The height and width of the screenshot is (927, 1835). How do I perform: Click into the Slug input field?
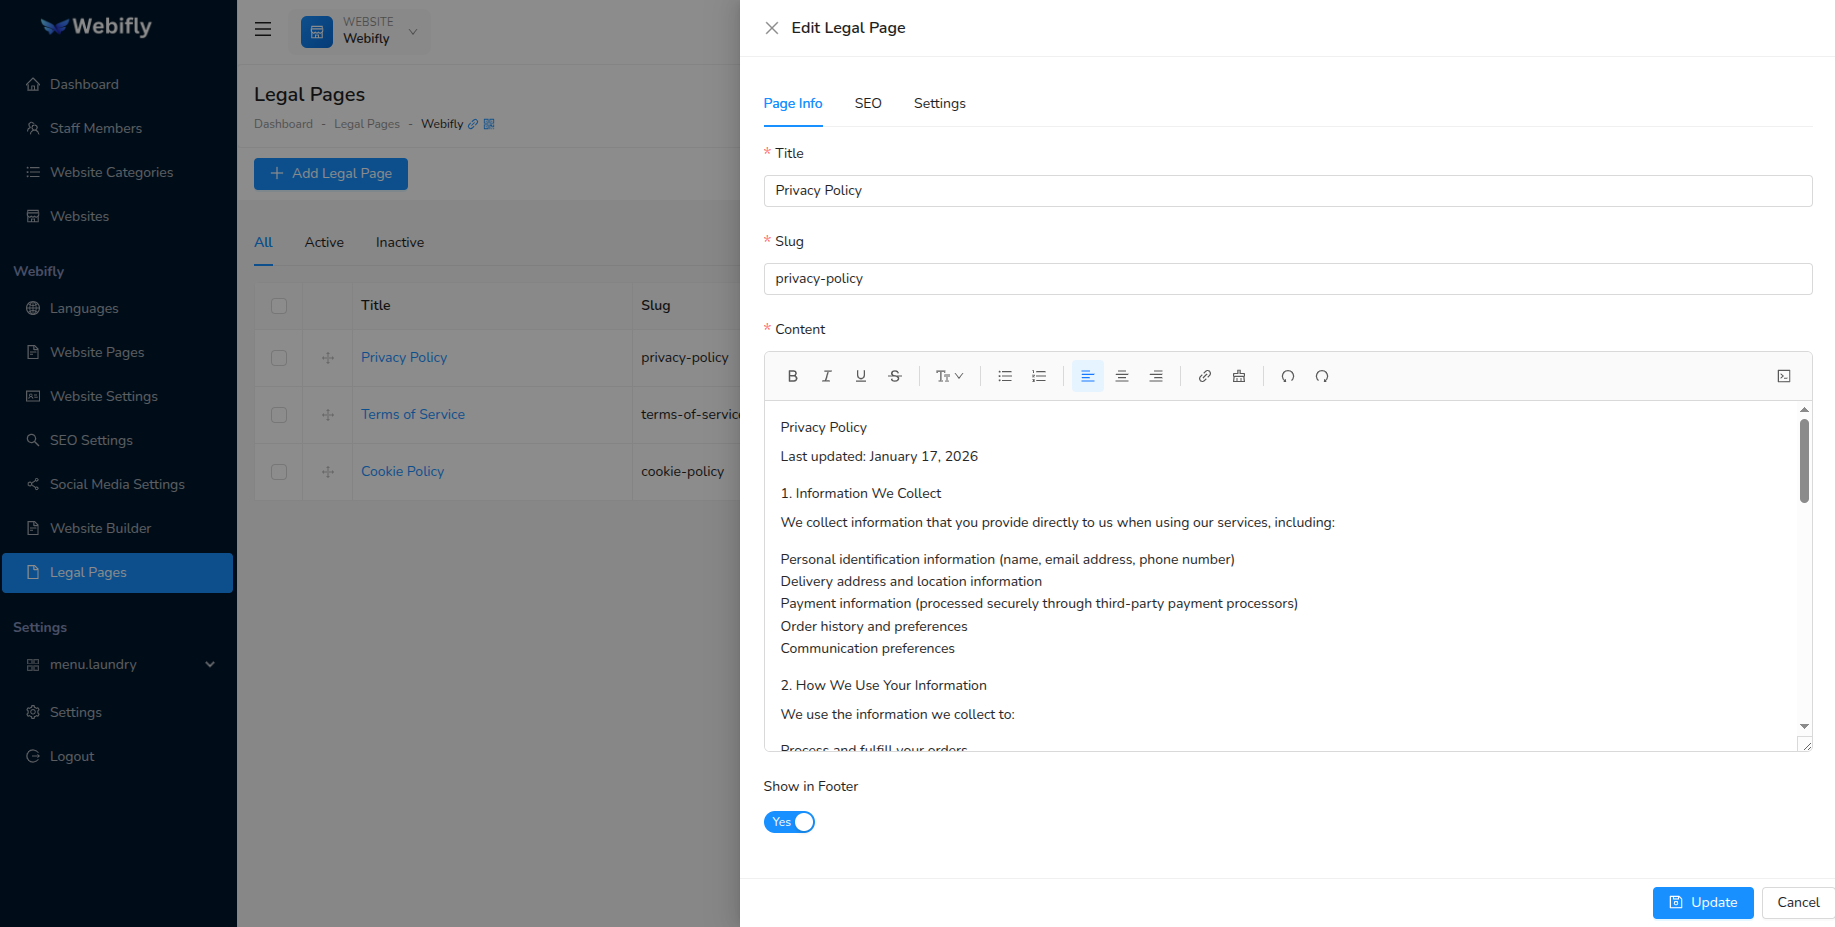1287,279
